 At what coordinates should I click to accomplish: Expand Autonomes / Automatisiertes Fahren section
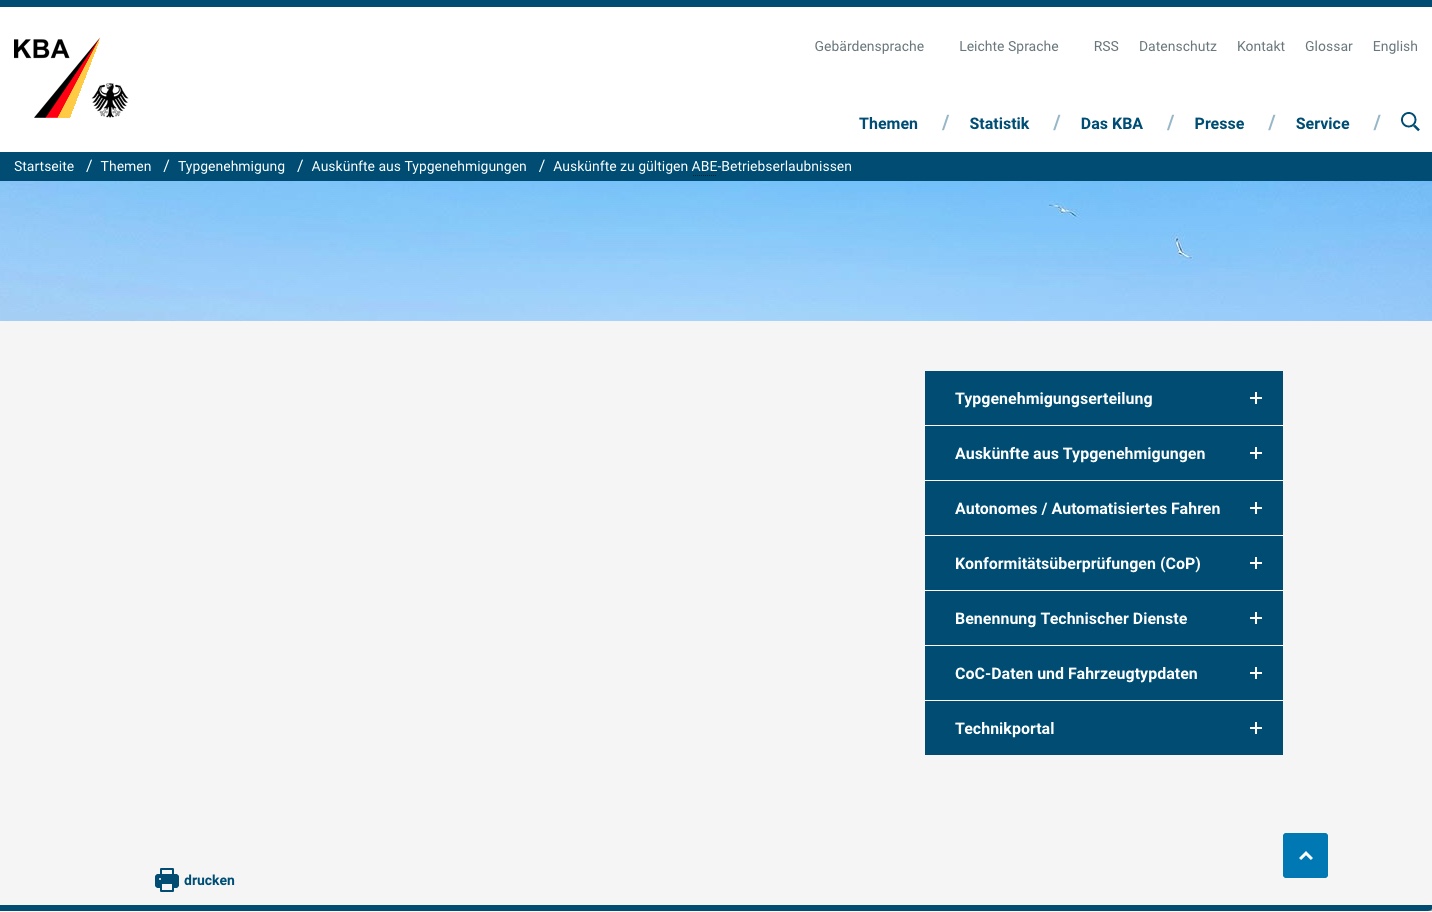tap(1256, 509)
